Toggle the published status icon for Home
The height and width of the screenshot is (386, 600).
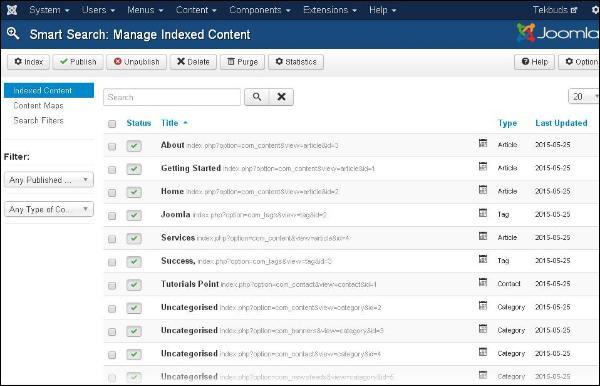[x=134, y=192]
